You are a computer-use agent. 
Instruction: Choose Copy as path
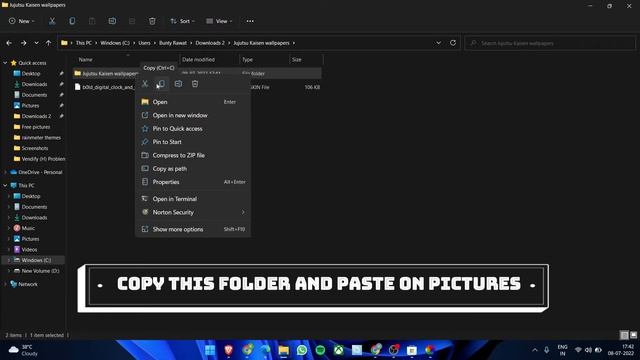click(193, 169)
